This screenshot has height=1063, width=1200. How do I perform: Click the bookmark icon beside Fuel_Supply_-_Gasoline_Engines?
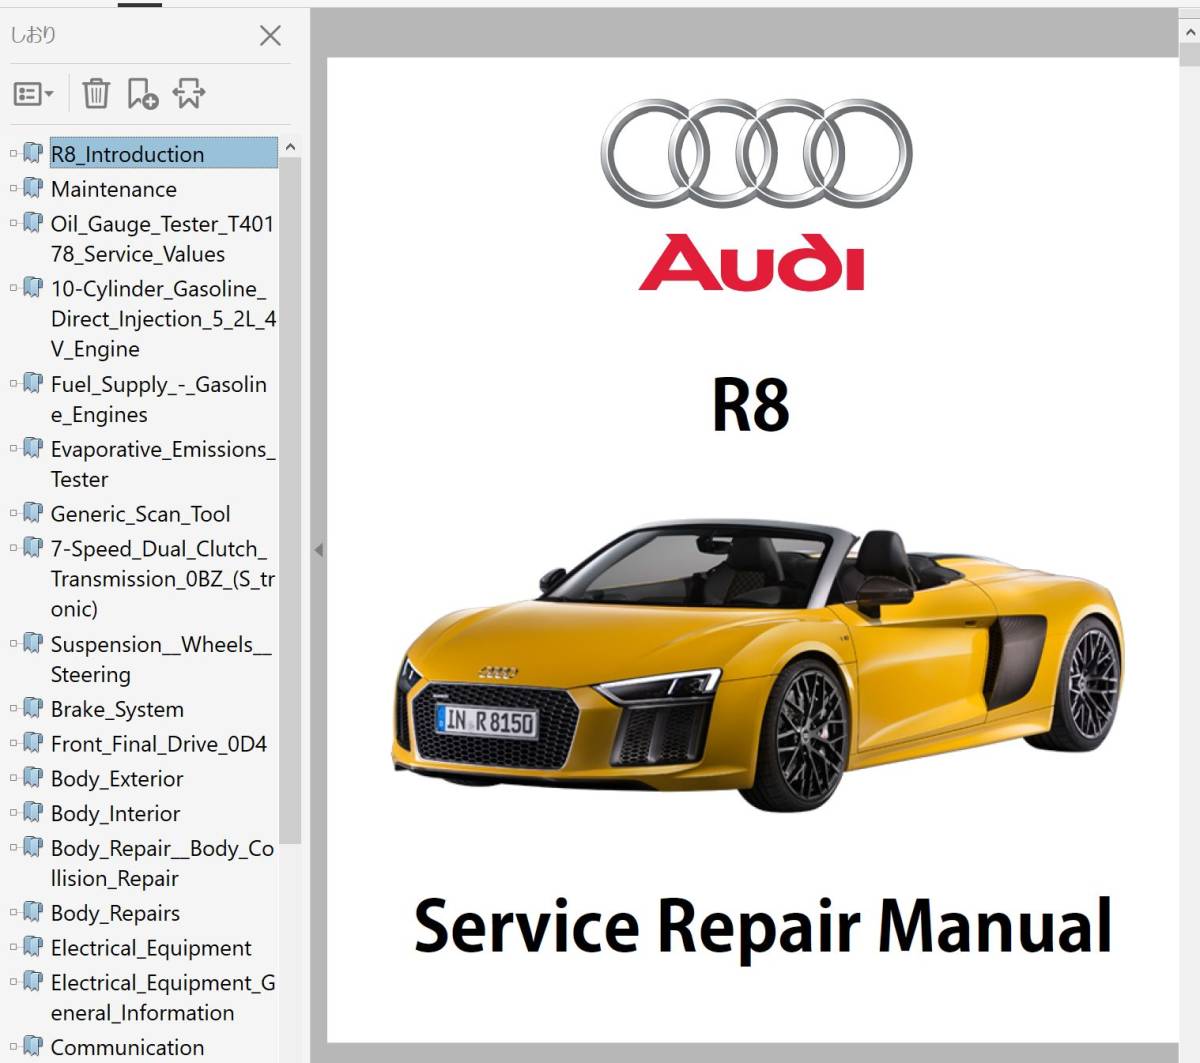click(x=33, y=383)
